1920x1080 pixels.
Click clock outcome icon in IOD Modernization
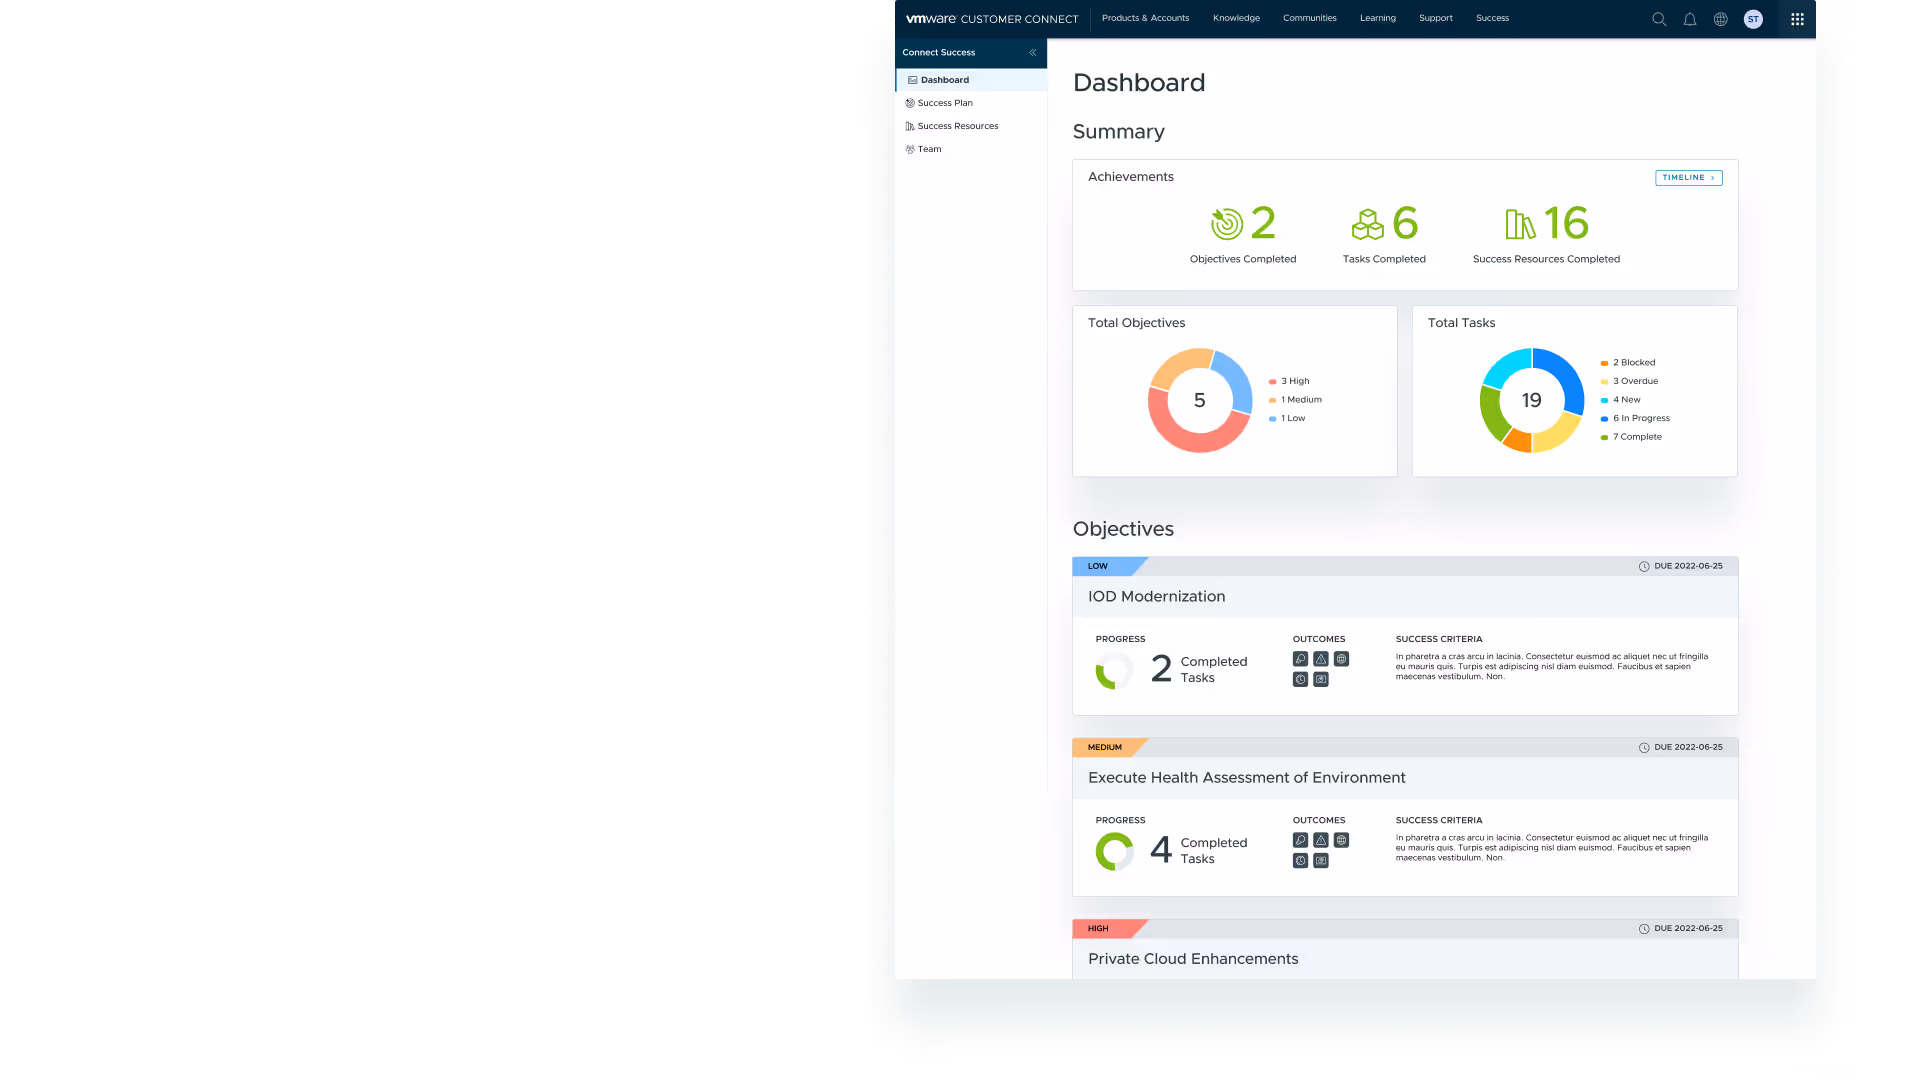coord(1300,679)
